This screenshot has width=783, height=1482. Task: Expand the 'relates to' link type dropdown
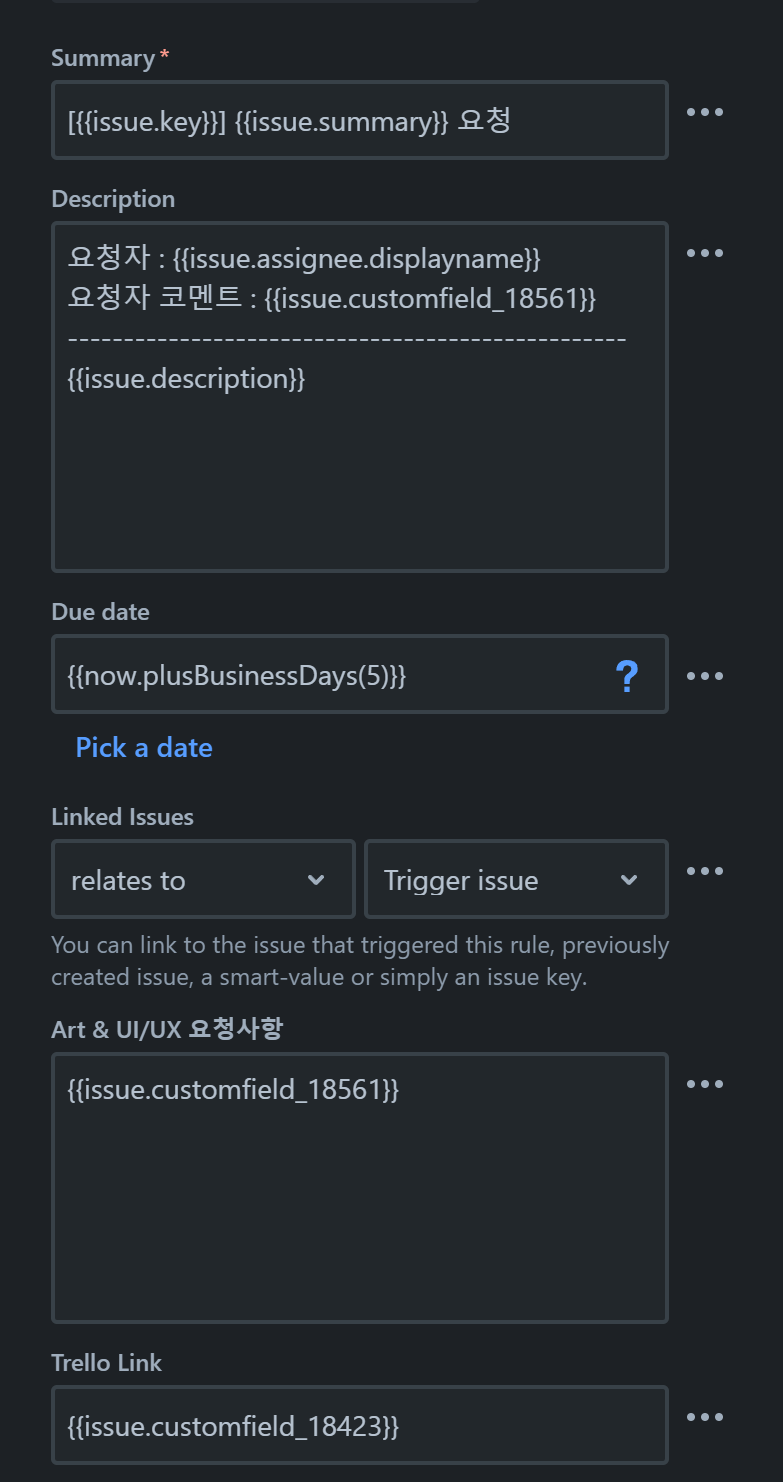point(202,880)
